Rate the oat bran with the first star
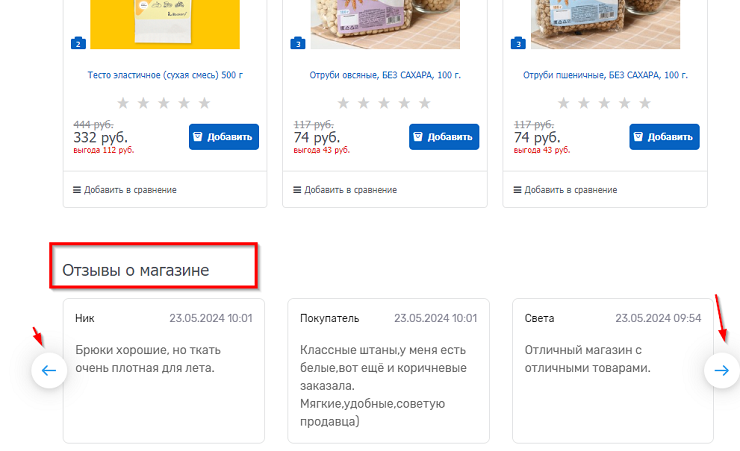This screenshot has height=451, width=740. click(x=344, y=103)
